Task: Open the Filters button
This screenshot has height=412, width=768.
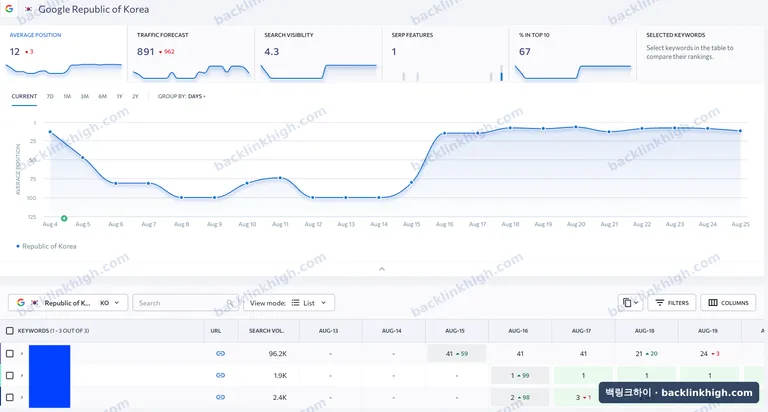Action: [672, 303]
